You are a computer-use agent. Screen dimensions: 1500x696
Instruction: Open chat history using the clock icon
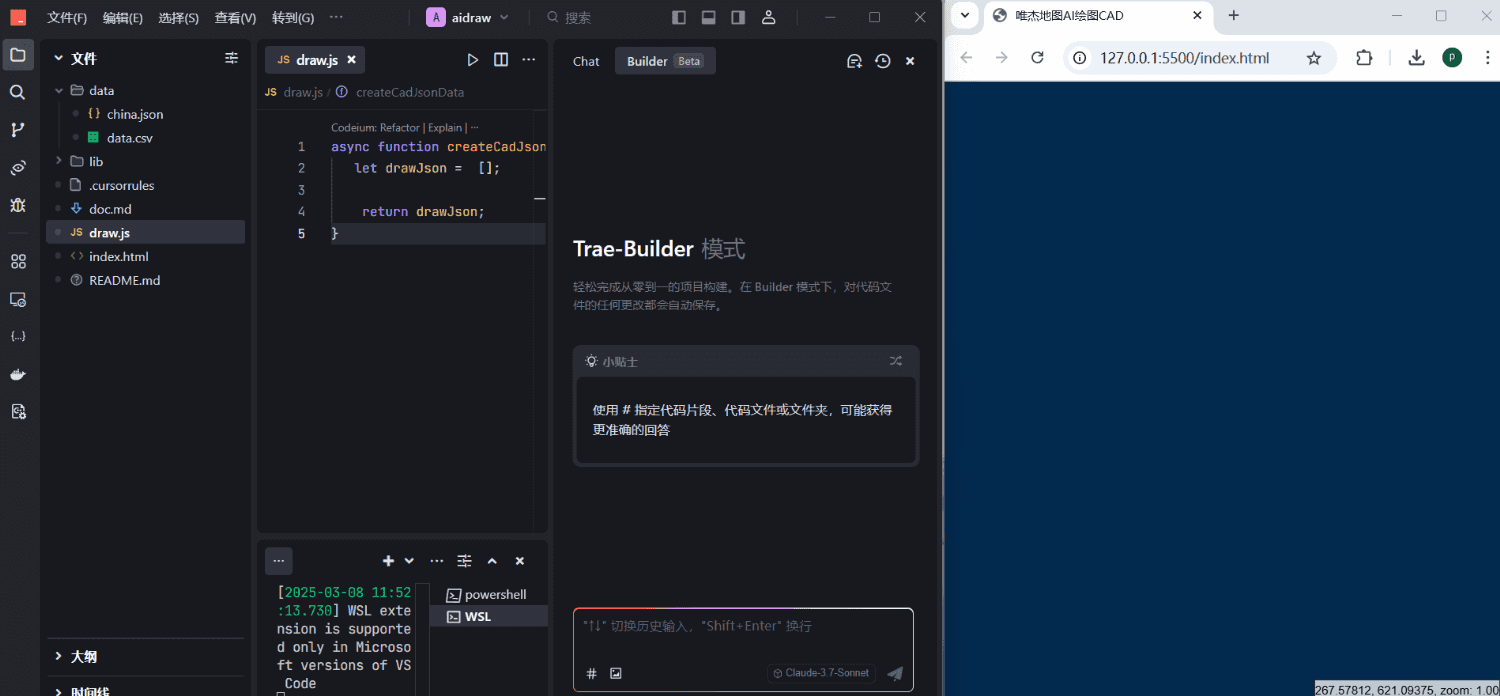882,61
